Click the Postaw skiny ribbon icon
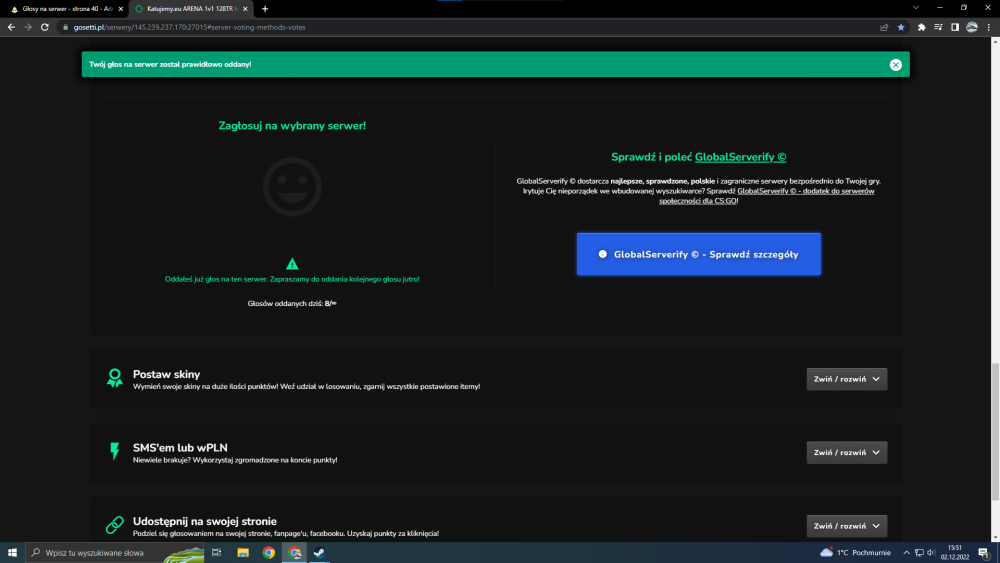The height and width of the screenshot is (563, 1000). (115, 378)
